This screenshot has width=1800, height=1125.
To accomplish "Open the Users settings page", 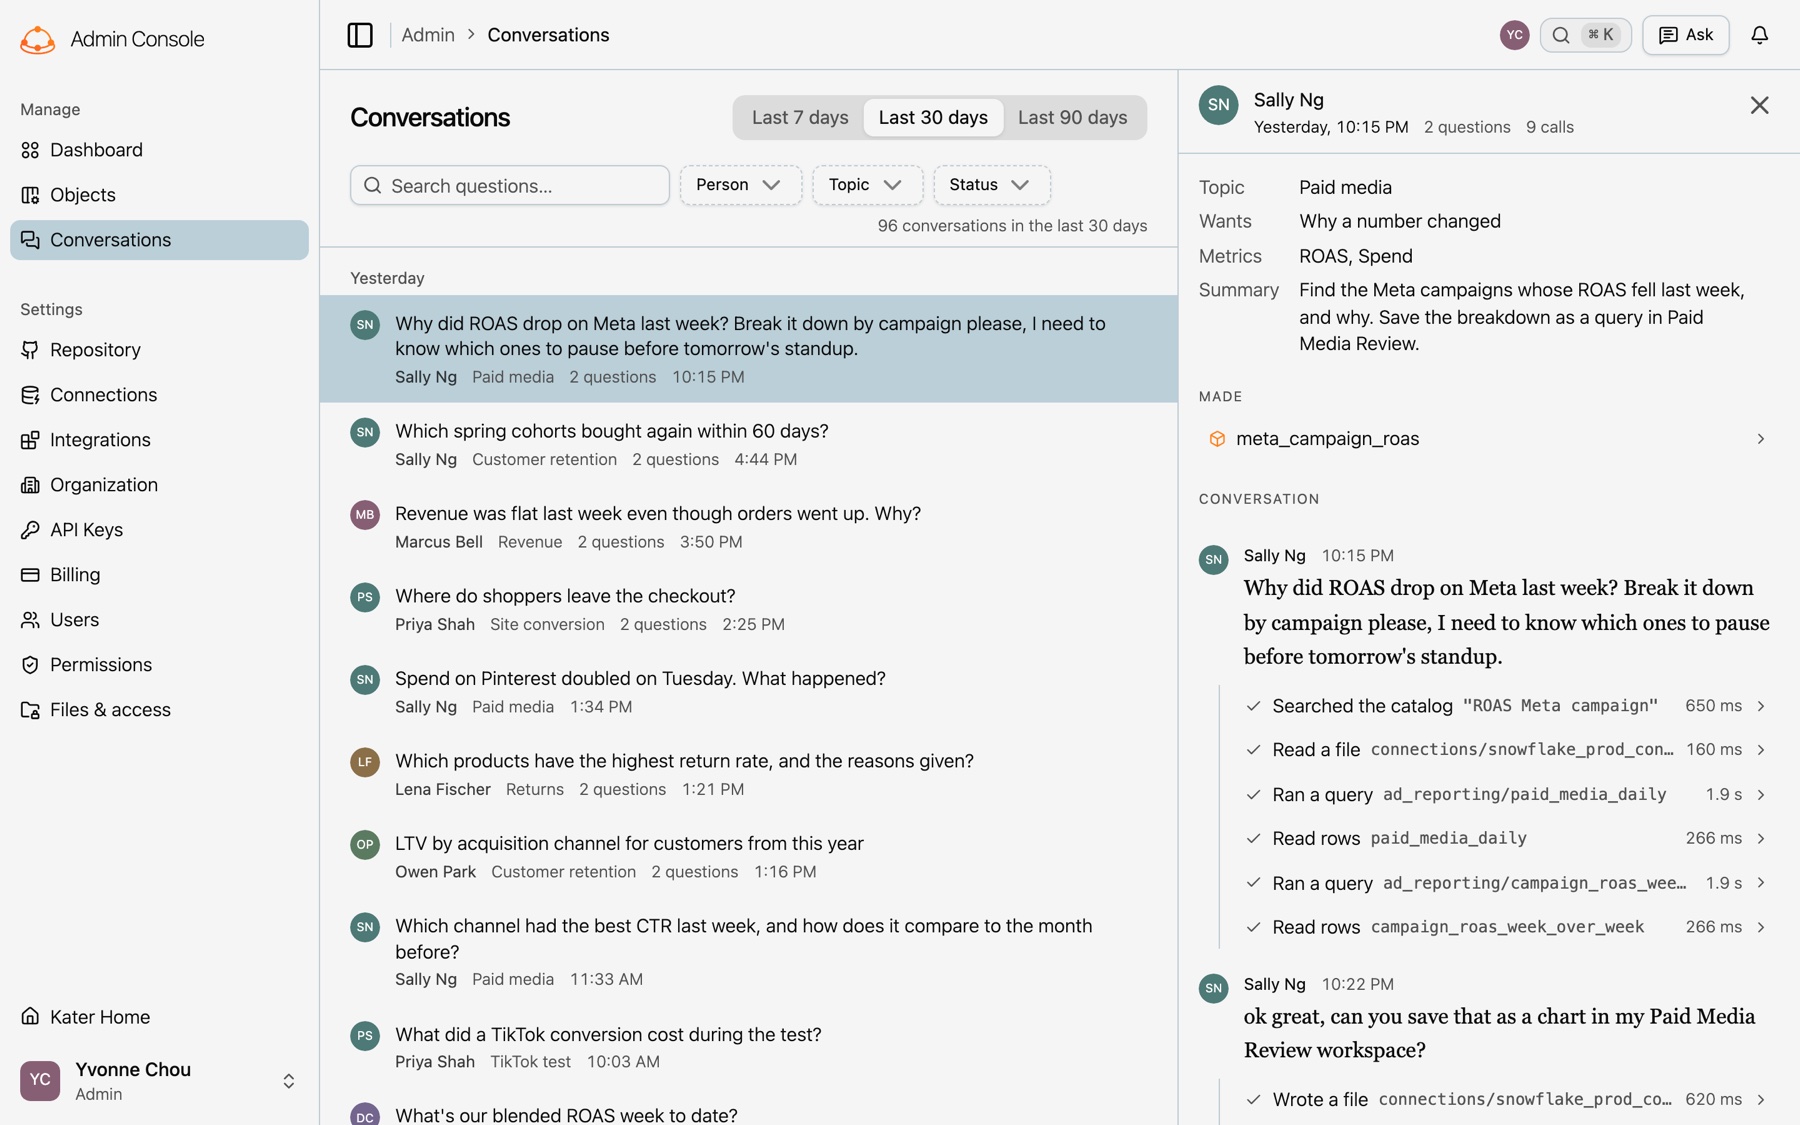I will click(159, 620).
